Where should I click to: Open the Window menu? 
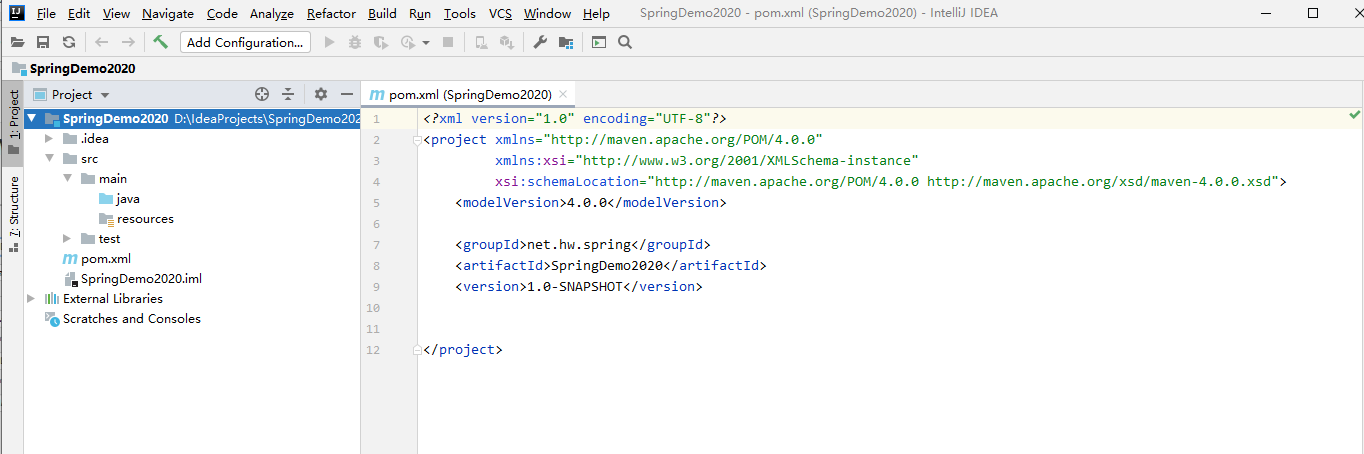coord(547,14)
